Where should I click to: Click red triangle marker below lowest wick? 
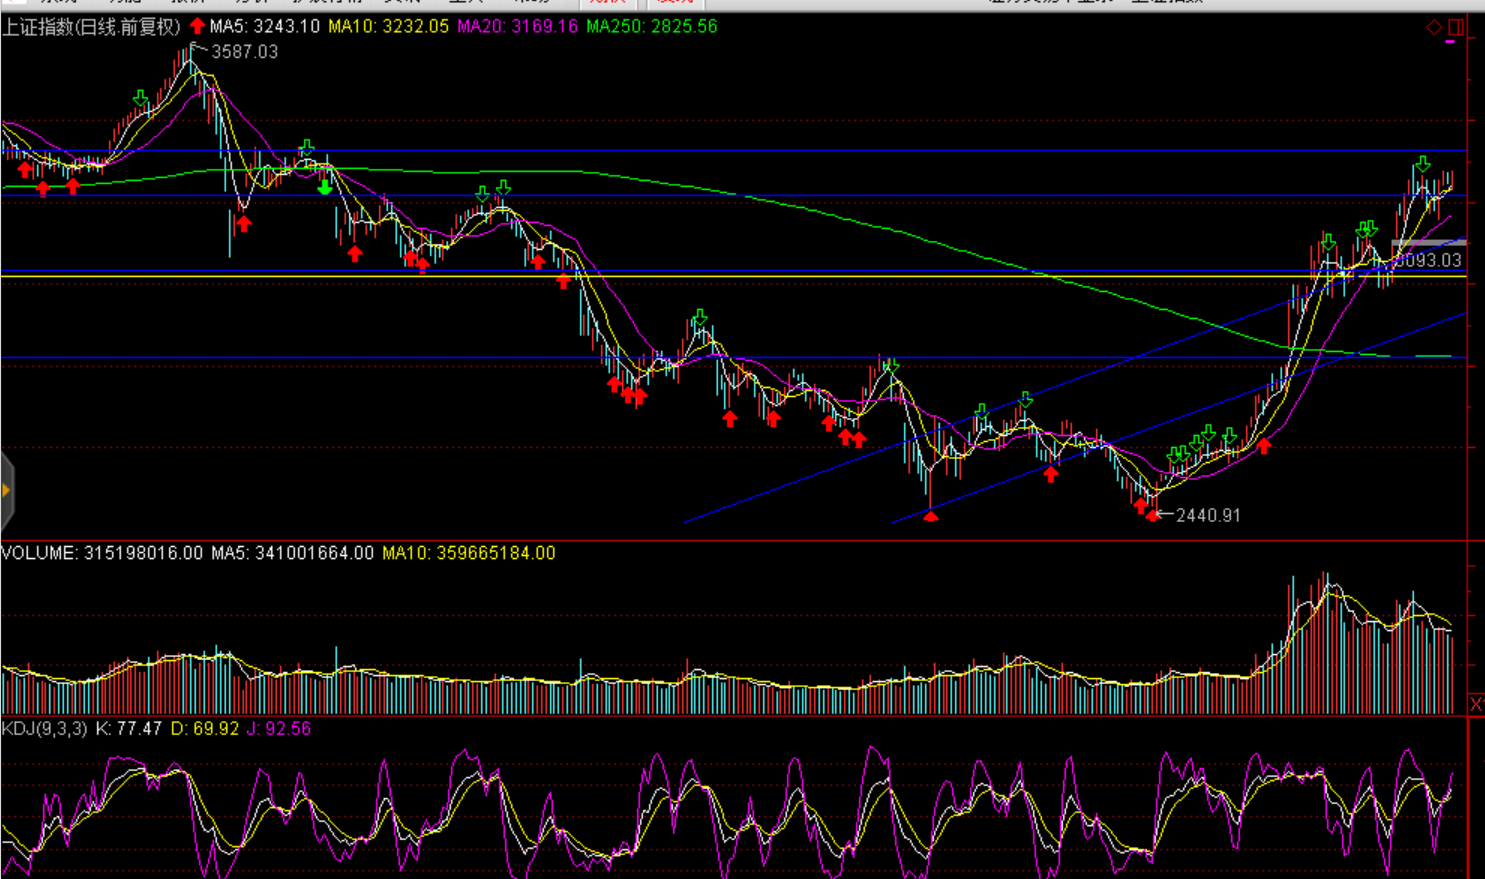(931, 516)
